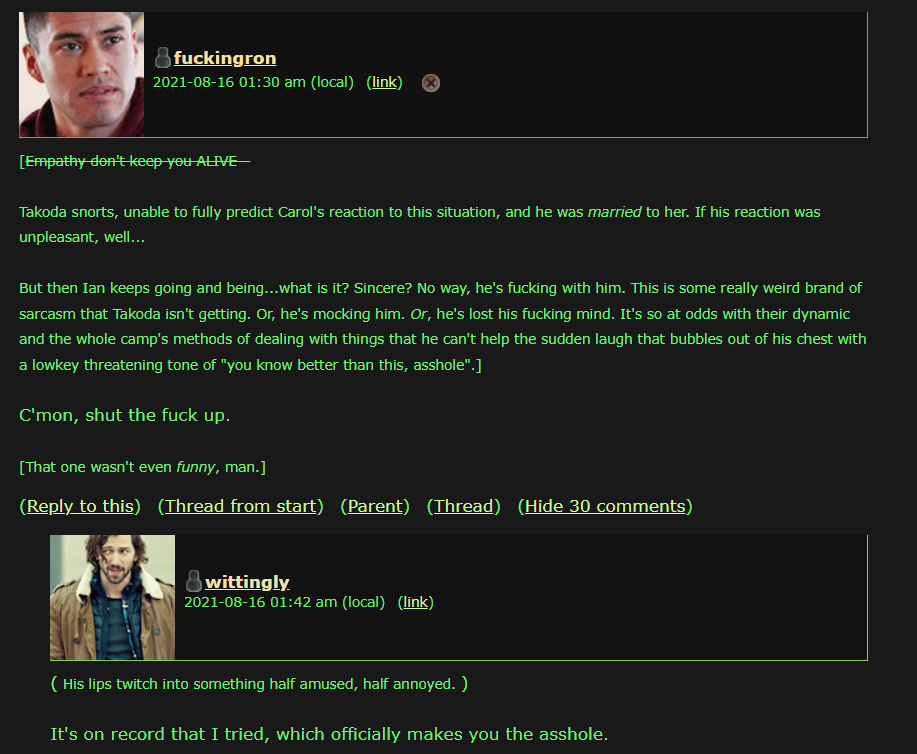The width and height of the screenshot is (917, 754).
Task: Click the 2021-08-16 01:42 am timestamp
Action: coord(284,602)
